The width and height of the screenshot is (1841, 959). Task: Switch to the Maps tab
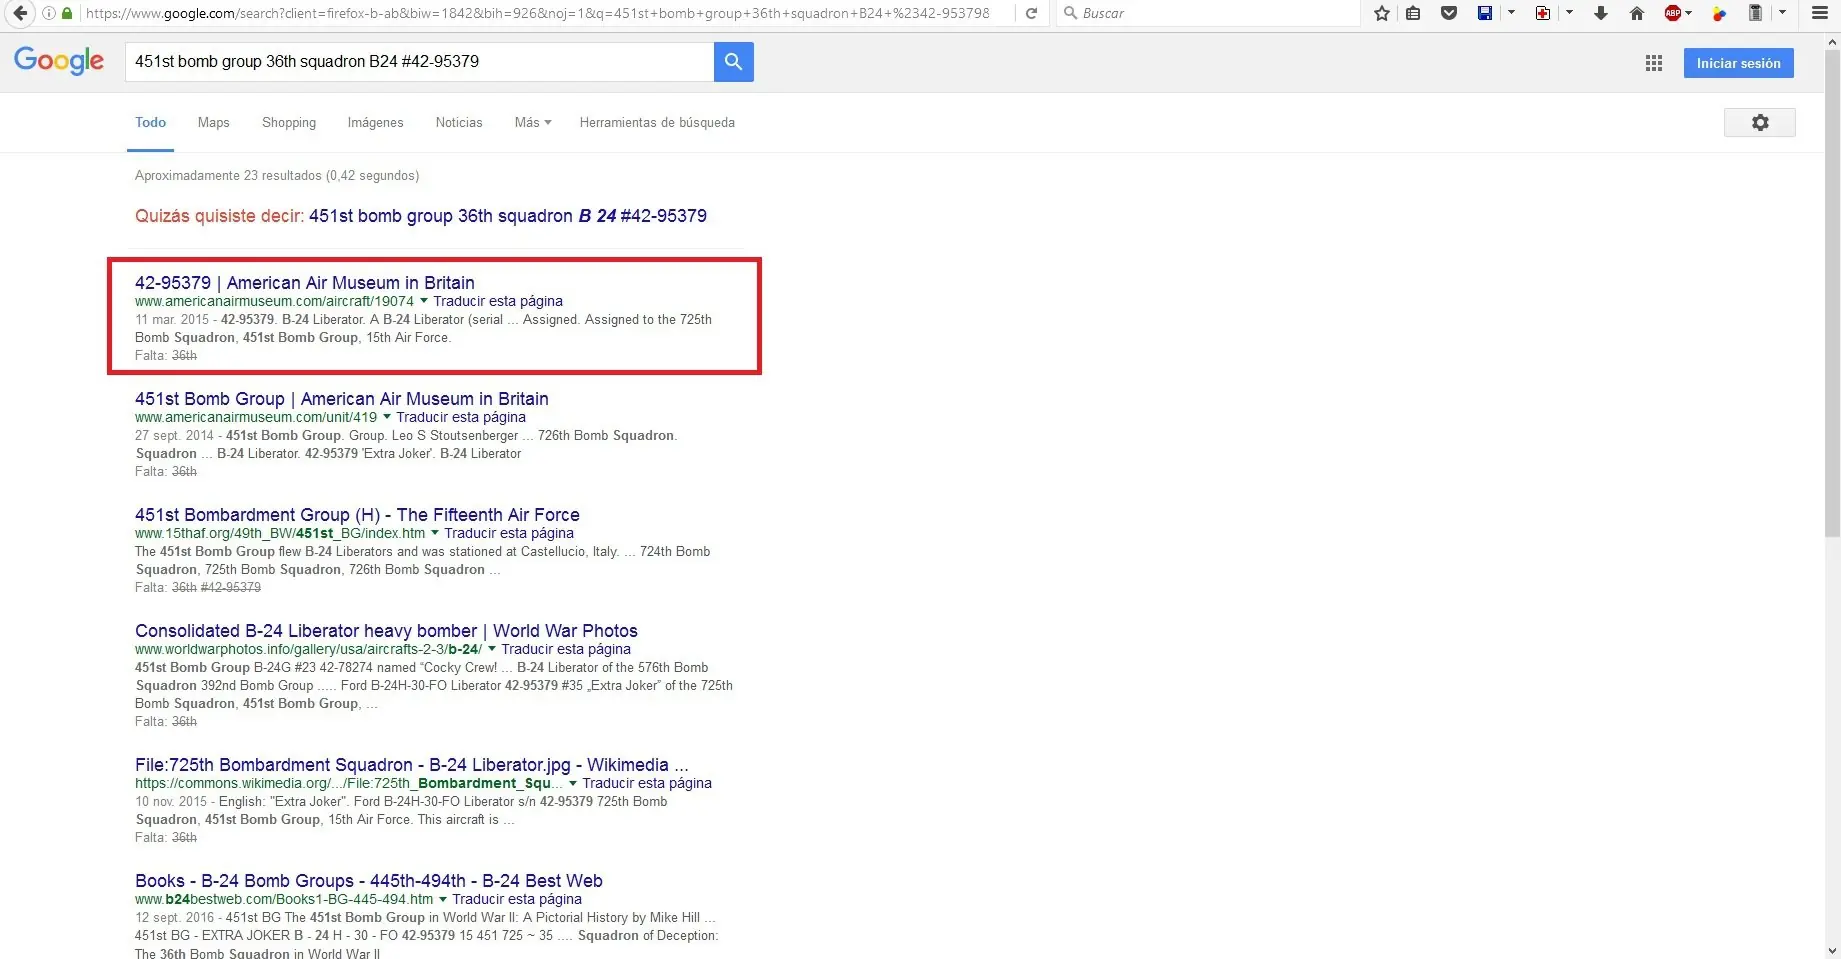click(x=213, y=122)
